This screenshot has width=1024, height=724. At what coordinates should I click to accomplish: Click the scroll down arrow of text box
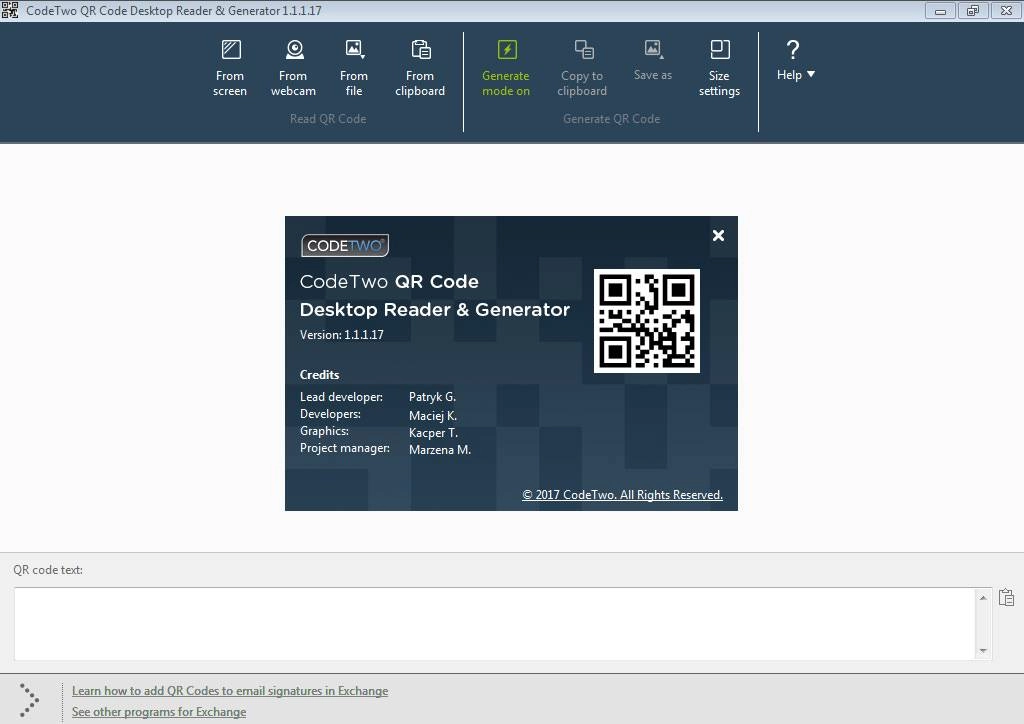(x=983, y=651)
